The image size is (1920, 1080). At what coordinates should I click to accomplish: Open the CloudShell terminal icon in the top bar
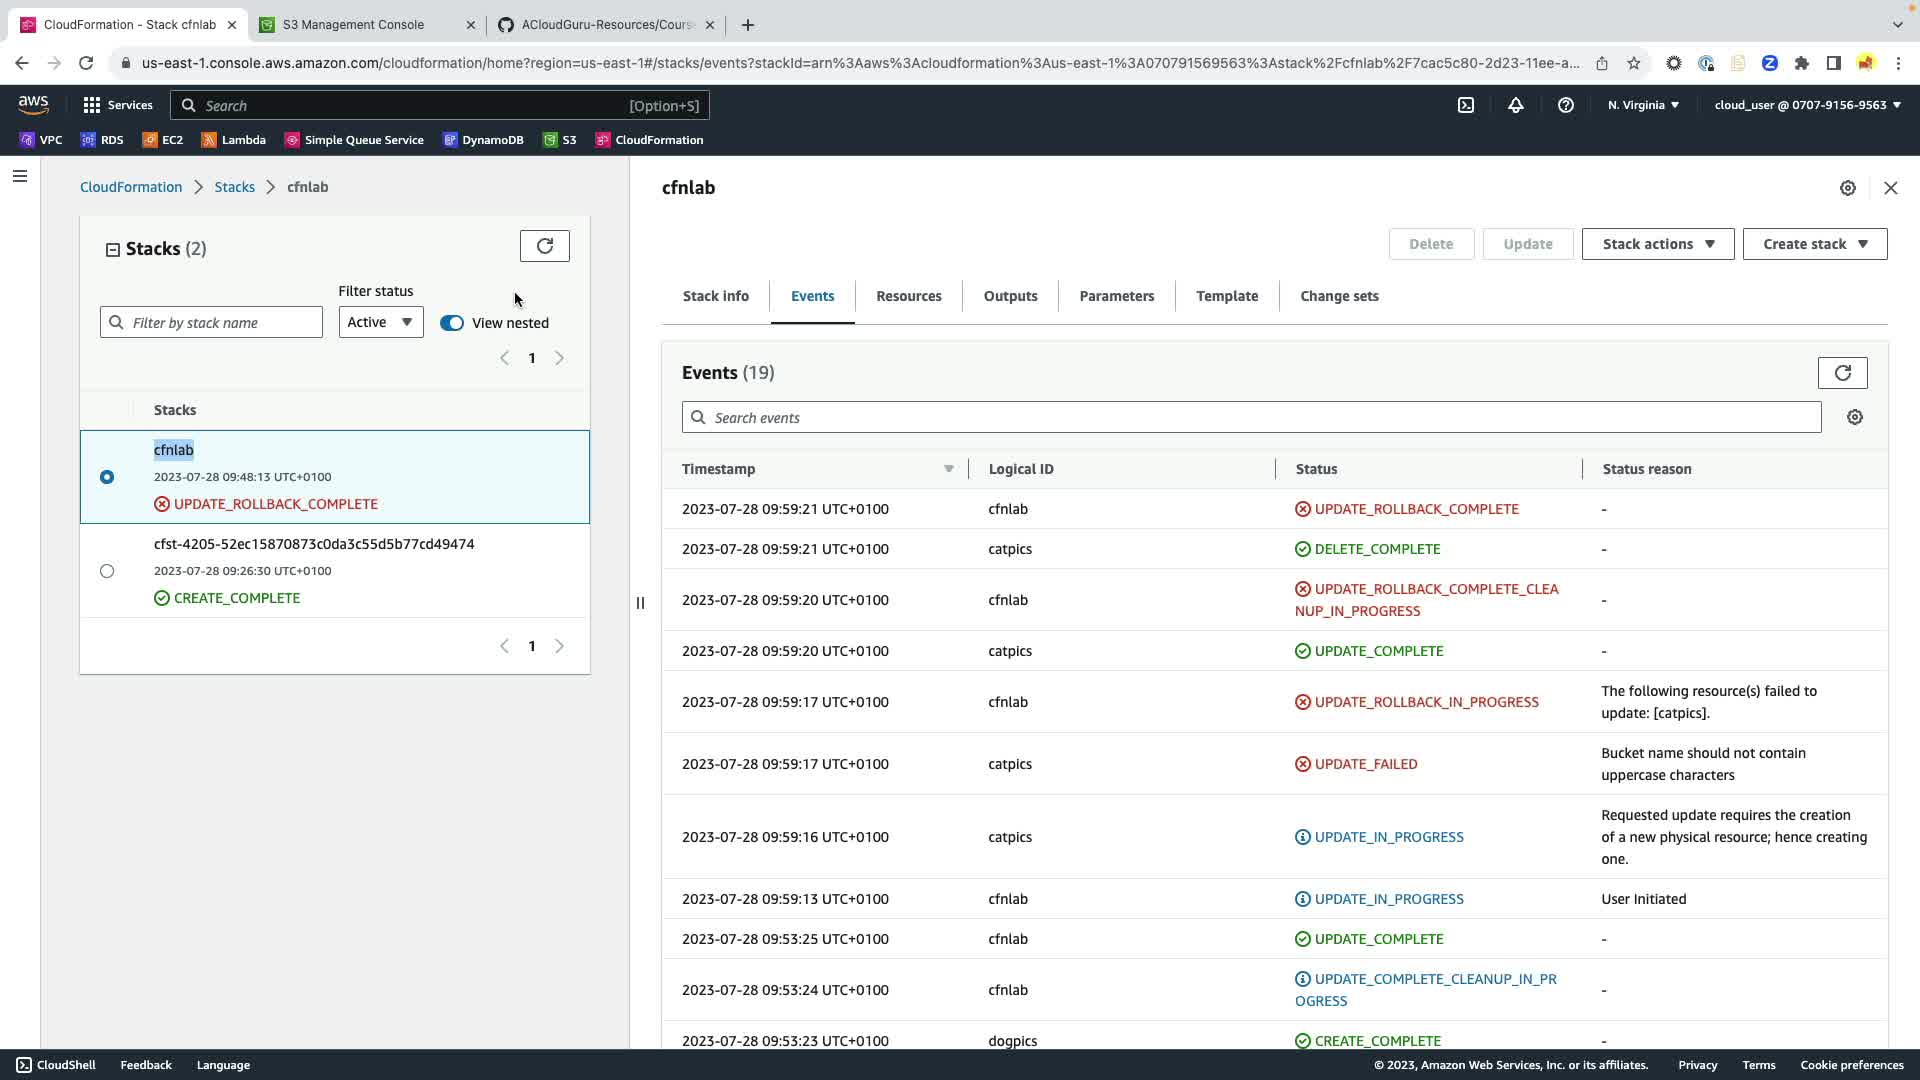tap(1466, 105)
